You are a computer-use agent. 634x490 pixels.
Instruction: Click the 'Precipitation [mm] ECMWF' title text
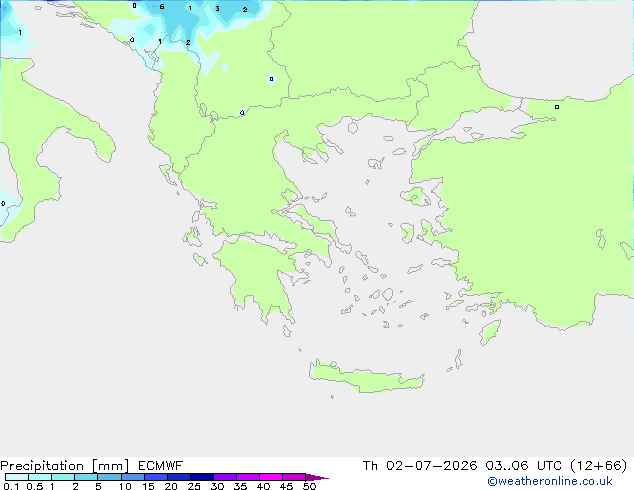click(91, 466)
